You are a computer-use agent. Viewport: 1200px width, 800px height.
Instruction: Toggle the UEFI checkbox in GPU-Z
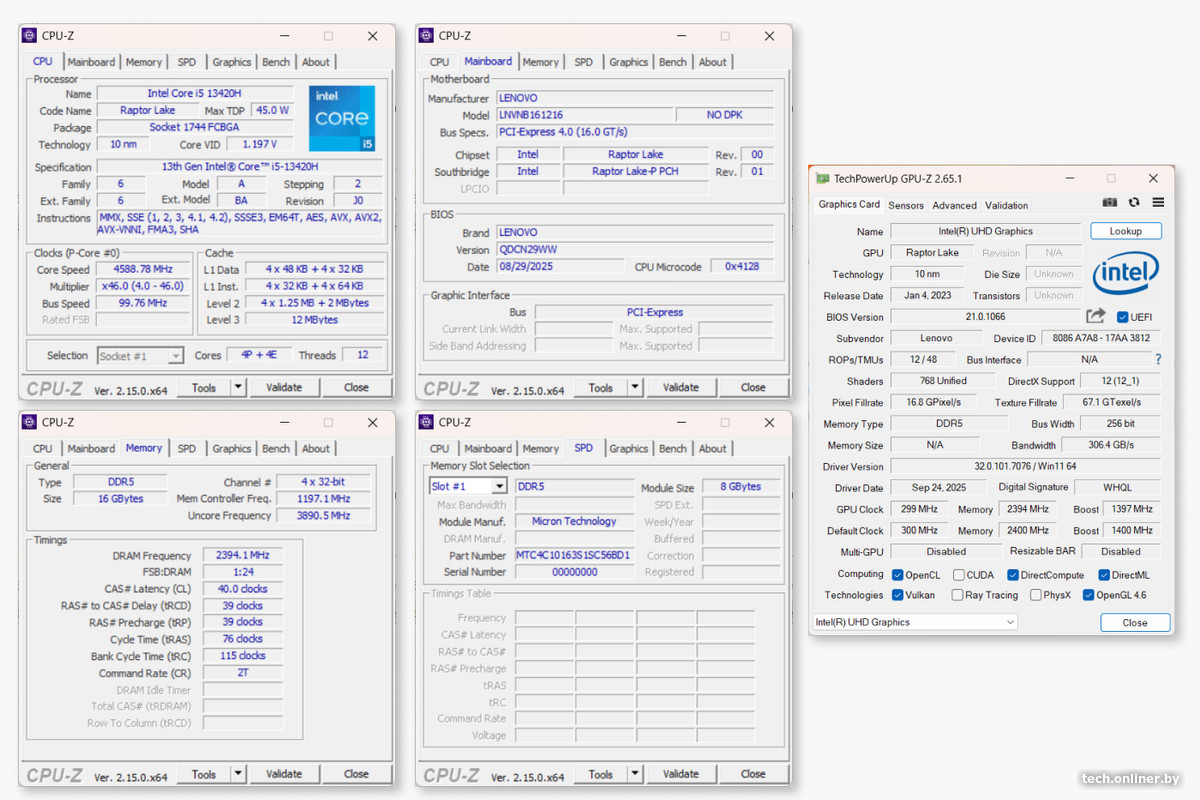pyautogui.click(x=1124, y=317)
